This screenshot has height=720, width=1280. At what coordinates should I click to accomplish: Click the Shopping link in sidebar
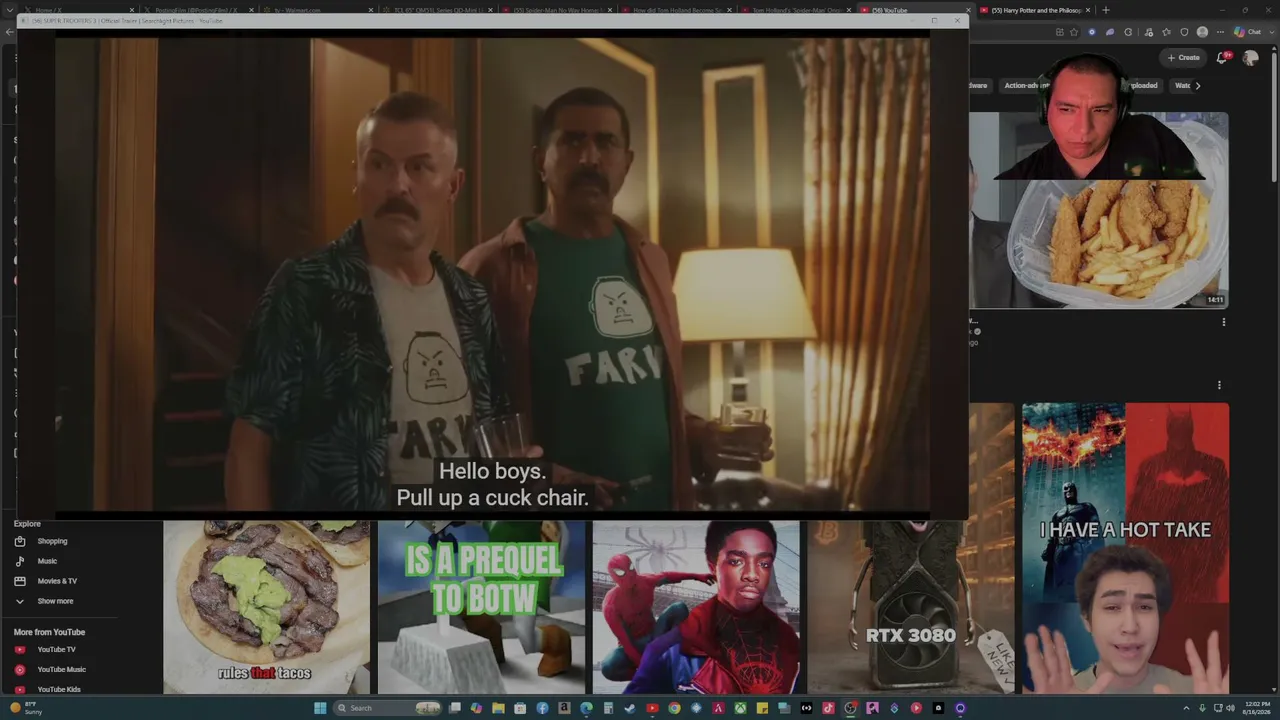[x=52, y=541]
